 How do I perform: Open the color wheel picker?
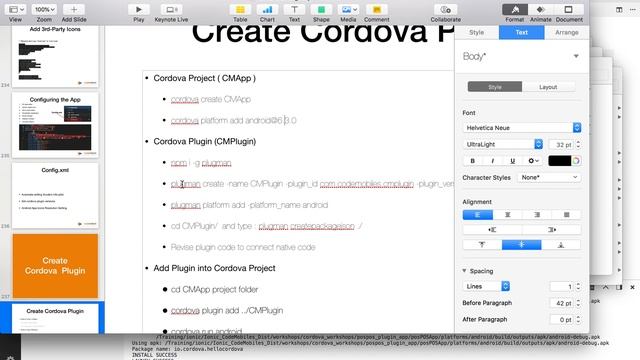576,161
